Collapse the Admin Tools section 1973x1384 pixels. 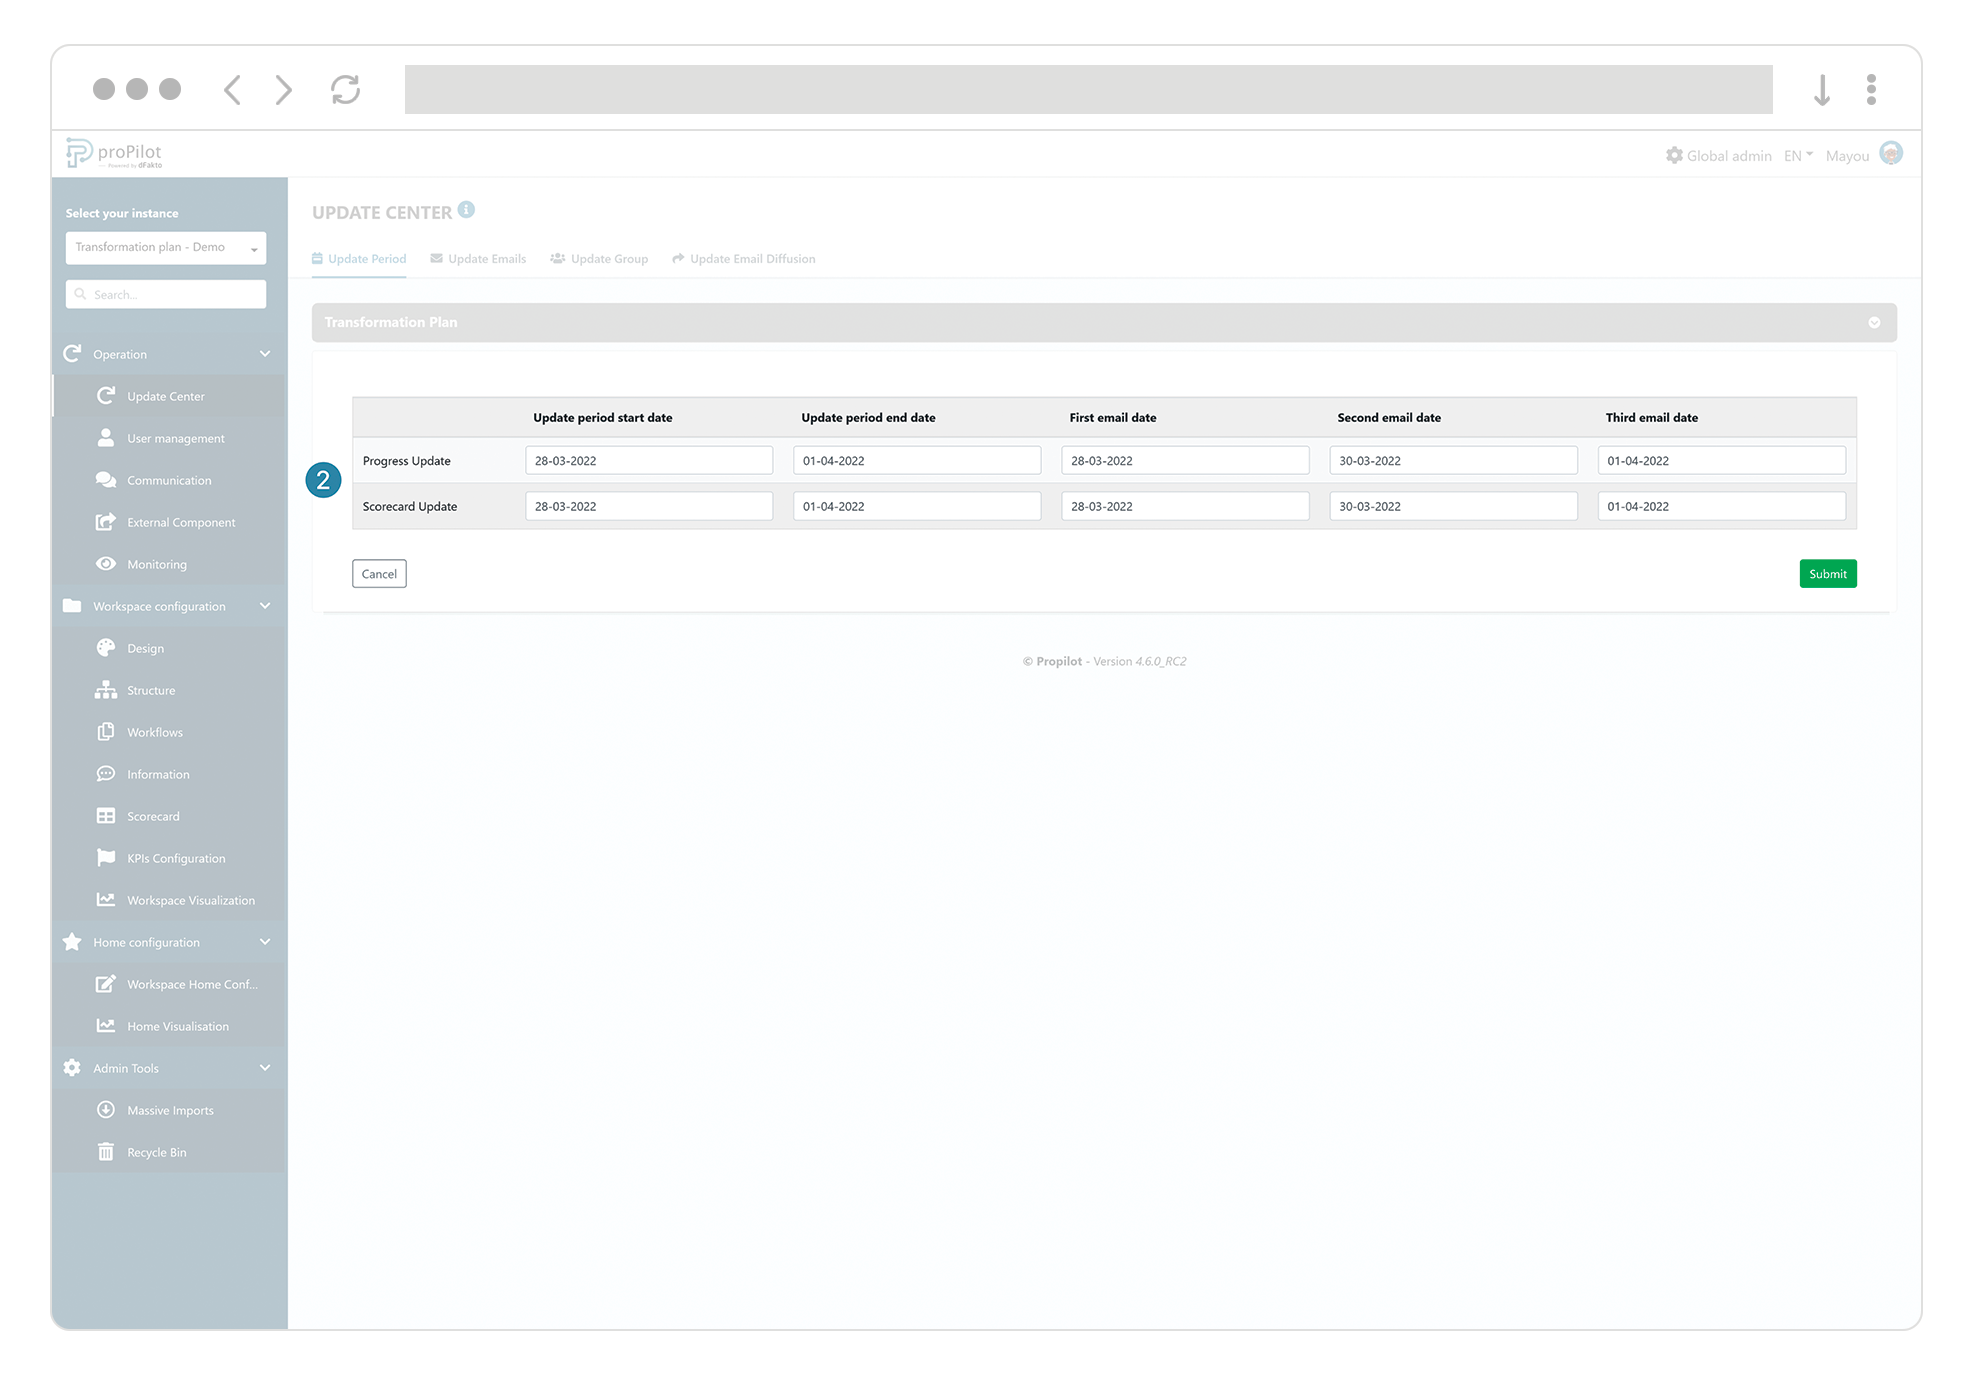click(265, 1068)
